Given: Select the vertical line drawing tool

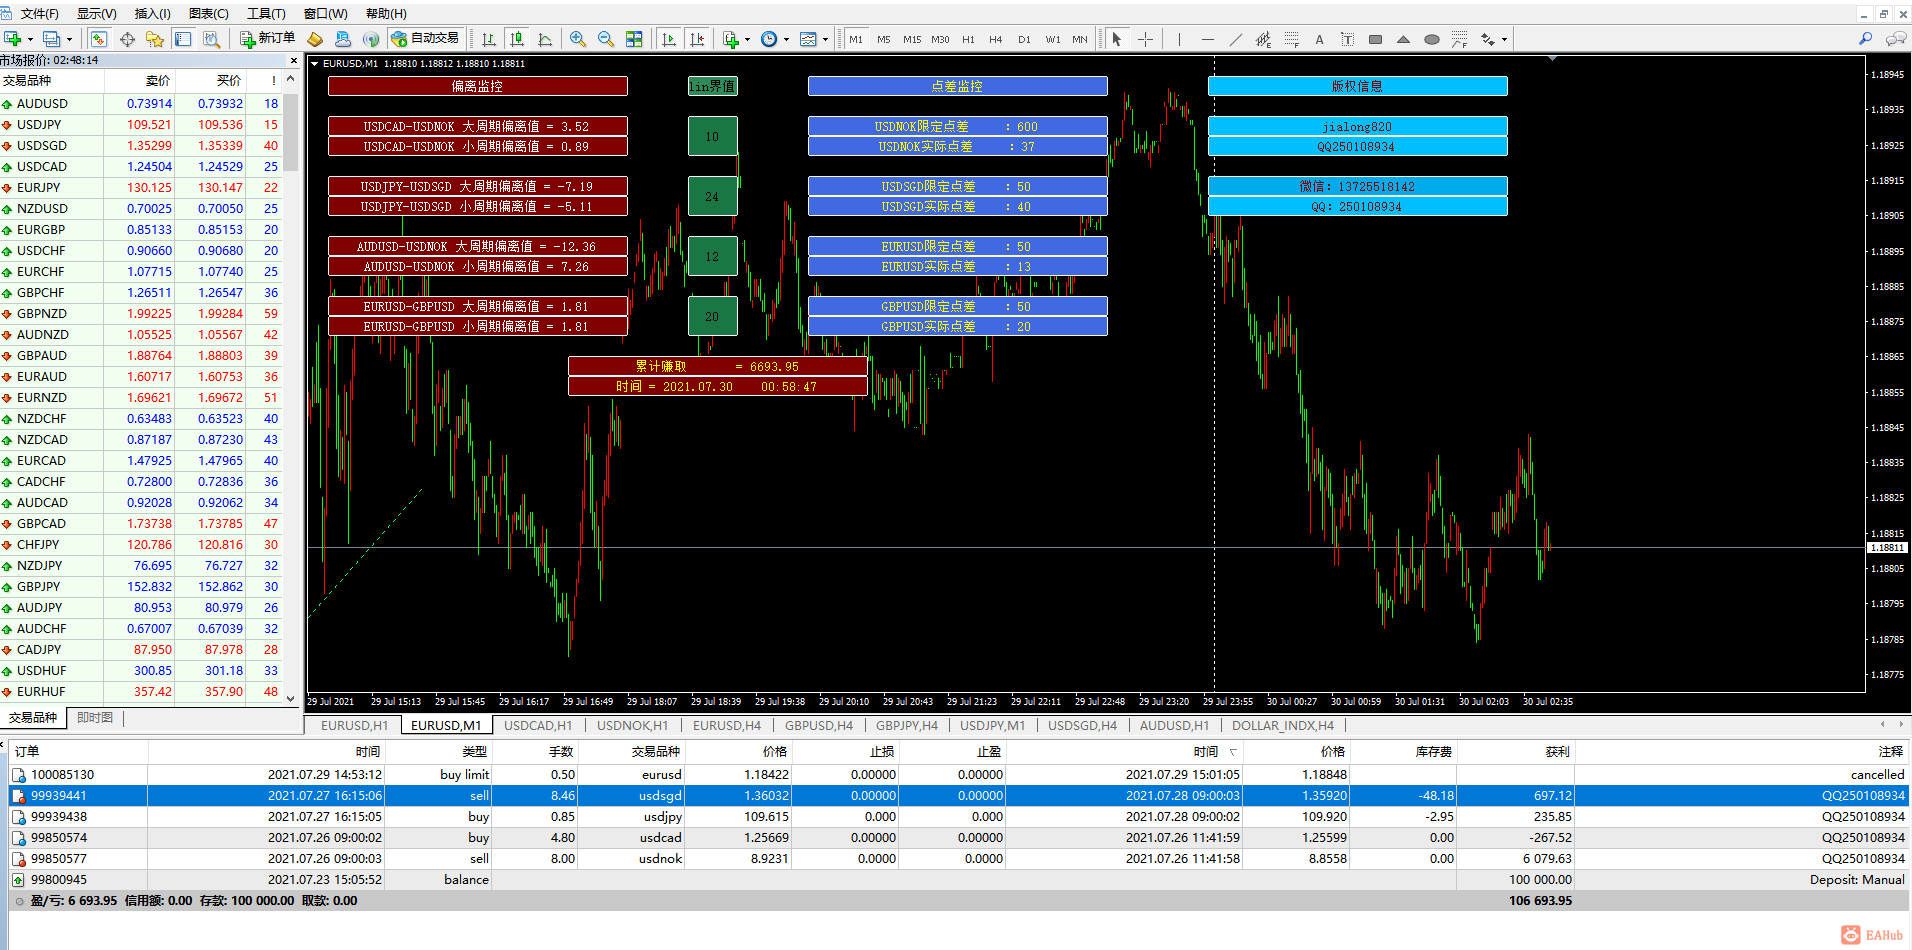Looking at the screenshot, I should click(1180, 39).
